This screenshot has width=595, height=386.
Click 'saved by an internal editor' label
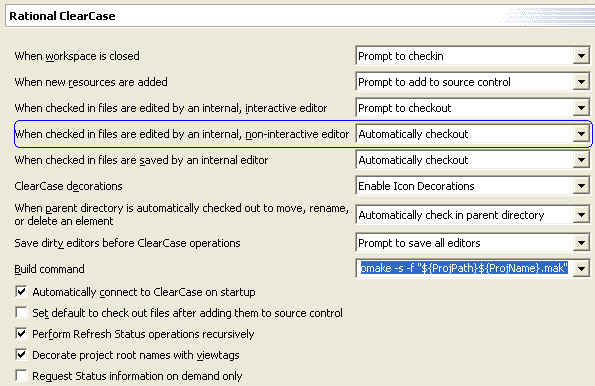coord(141,160)
